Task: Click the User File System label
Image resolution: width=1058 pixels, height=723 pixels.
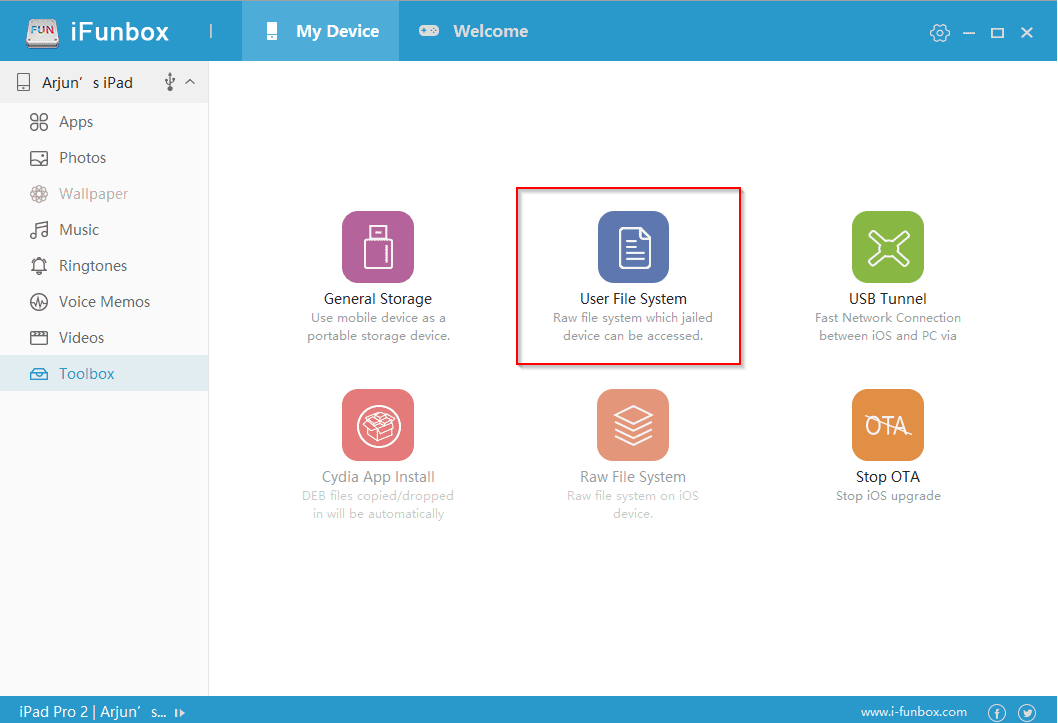Action: [x=633, y=299]
